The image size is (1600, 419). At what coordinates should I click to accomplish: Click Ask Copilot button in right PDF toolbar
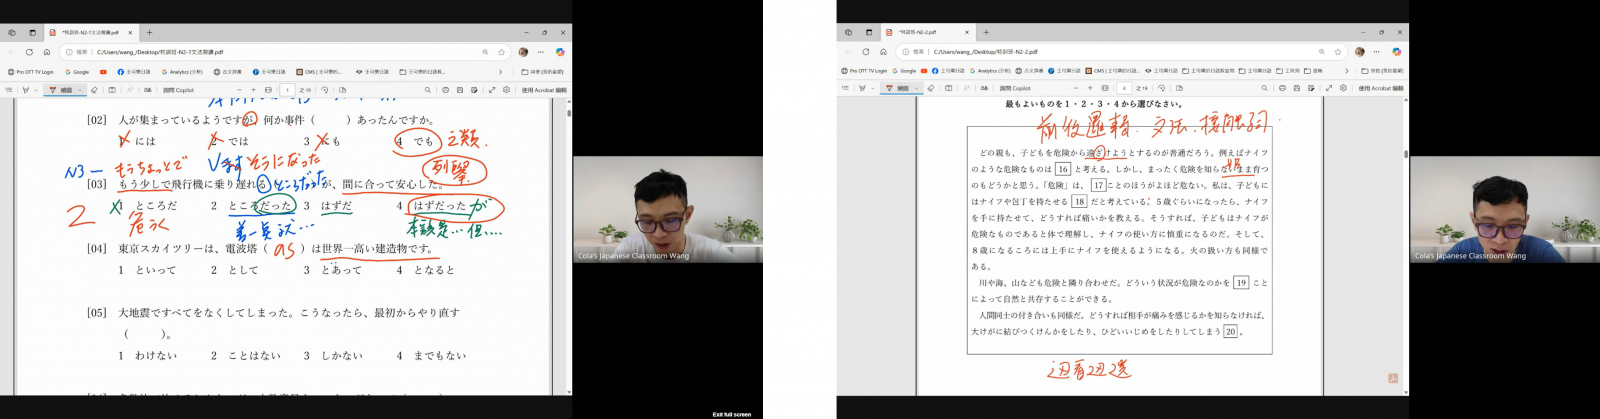click(x=1014, y=88)
